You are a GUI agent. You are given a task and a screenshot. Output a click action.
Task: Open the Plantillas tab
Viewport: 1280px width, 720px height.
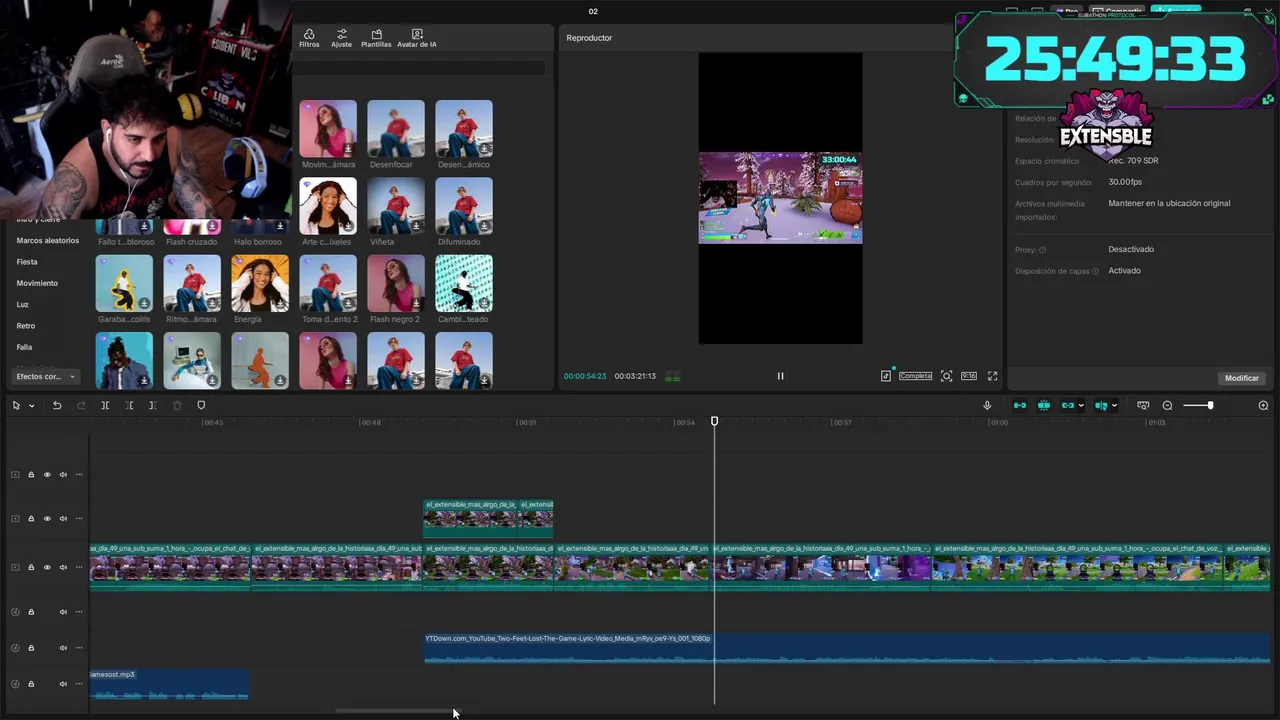pos(376,38)
